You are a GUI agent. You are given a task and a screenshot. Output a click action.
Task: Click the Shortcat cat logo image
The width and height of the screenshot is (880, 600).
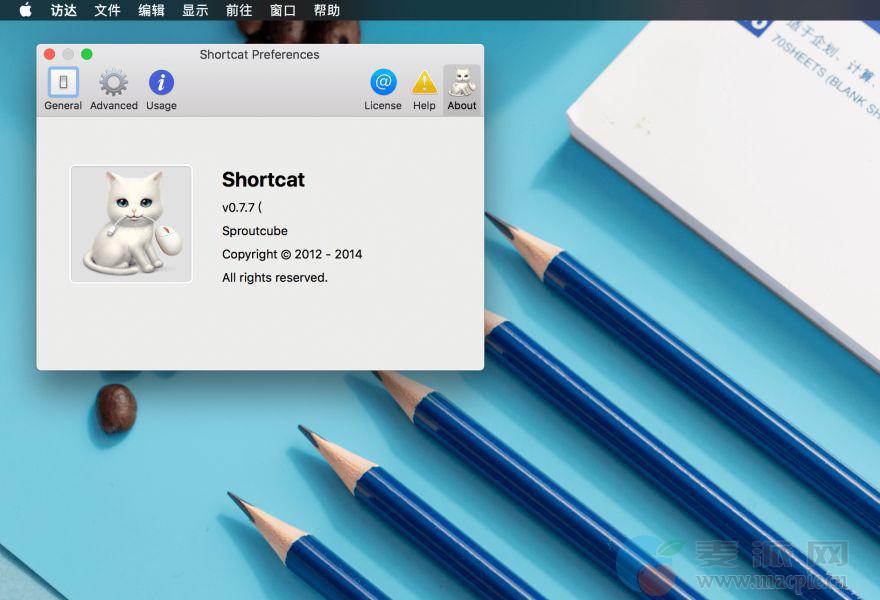[x=131, y=224]
